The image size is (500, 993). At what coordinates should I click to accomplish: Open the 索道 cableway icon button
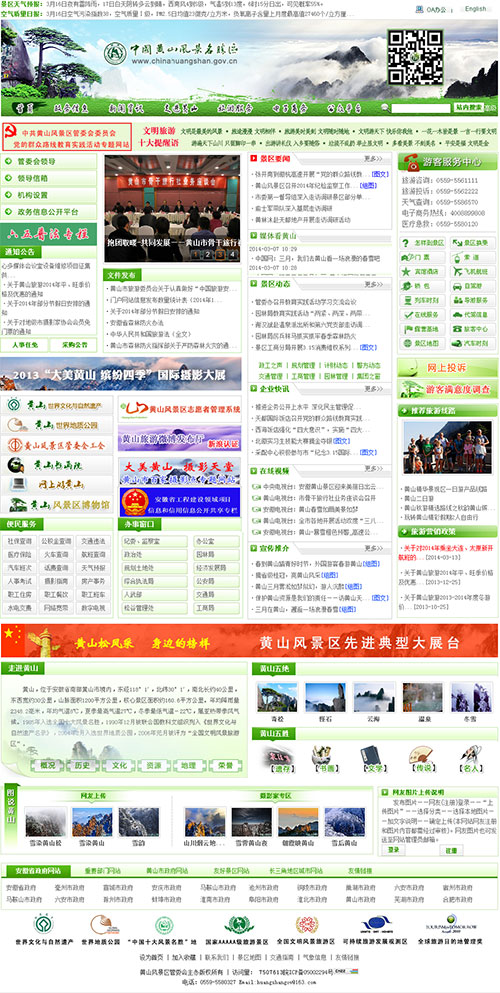click(x=473, y=257)
